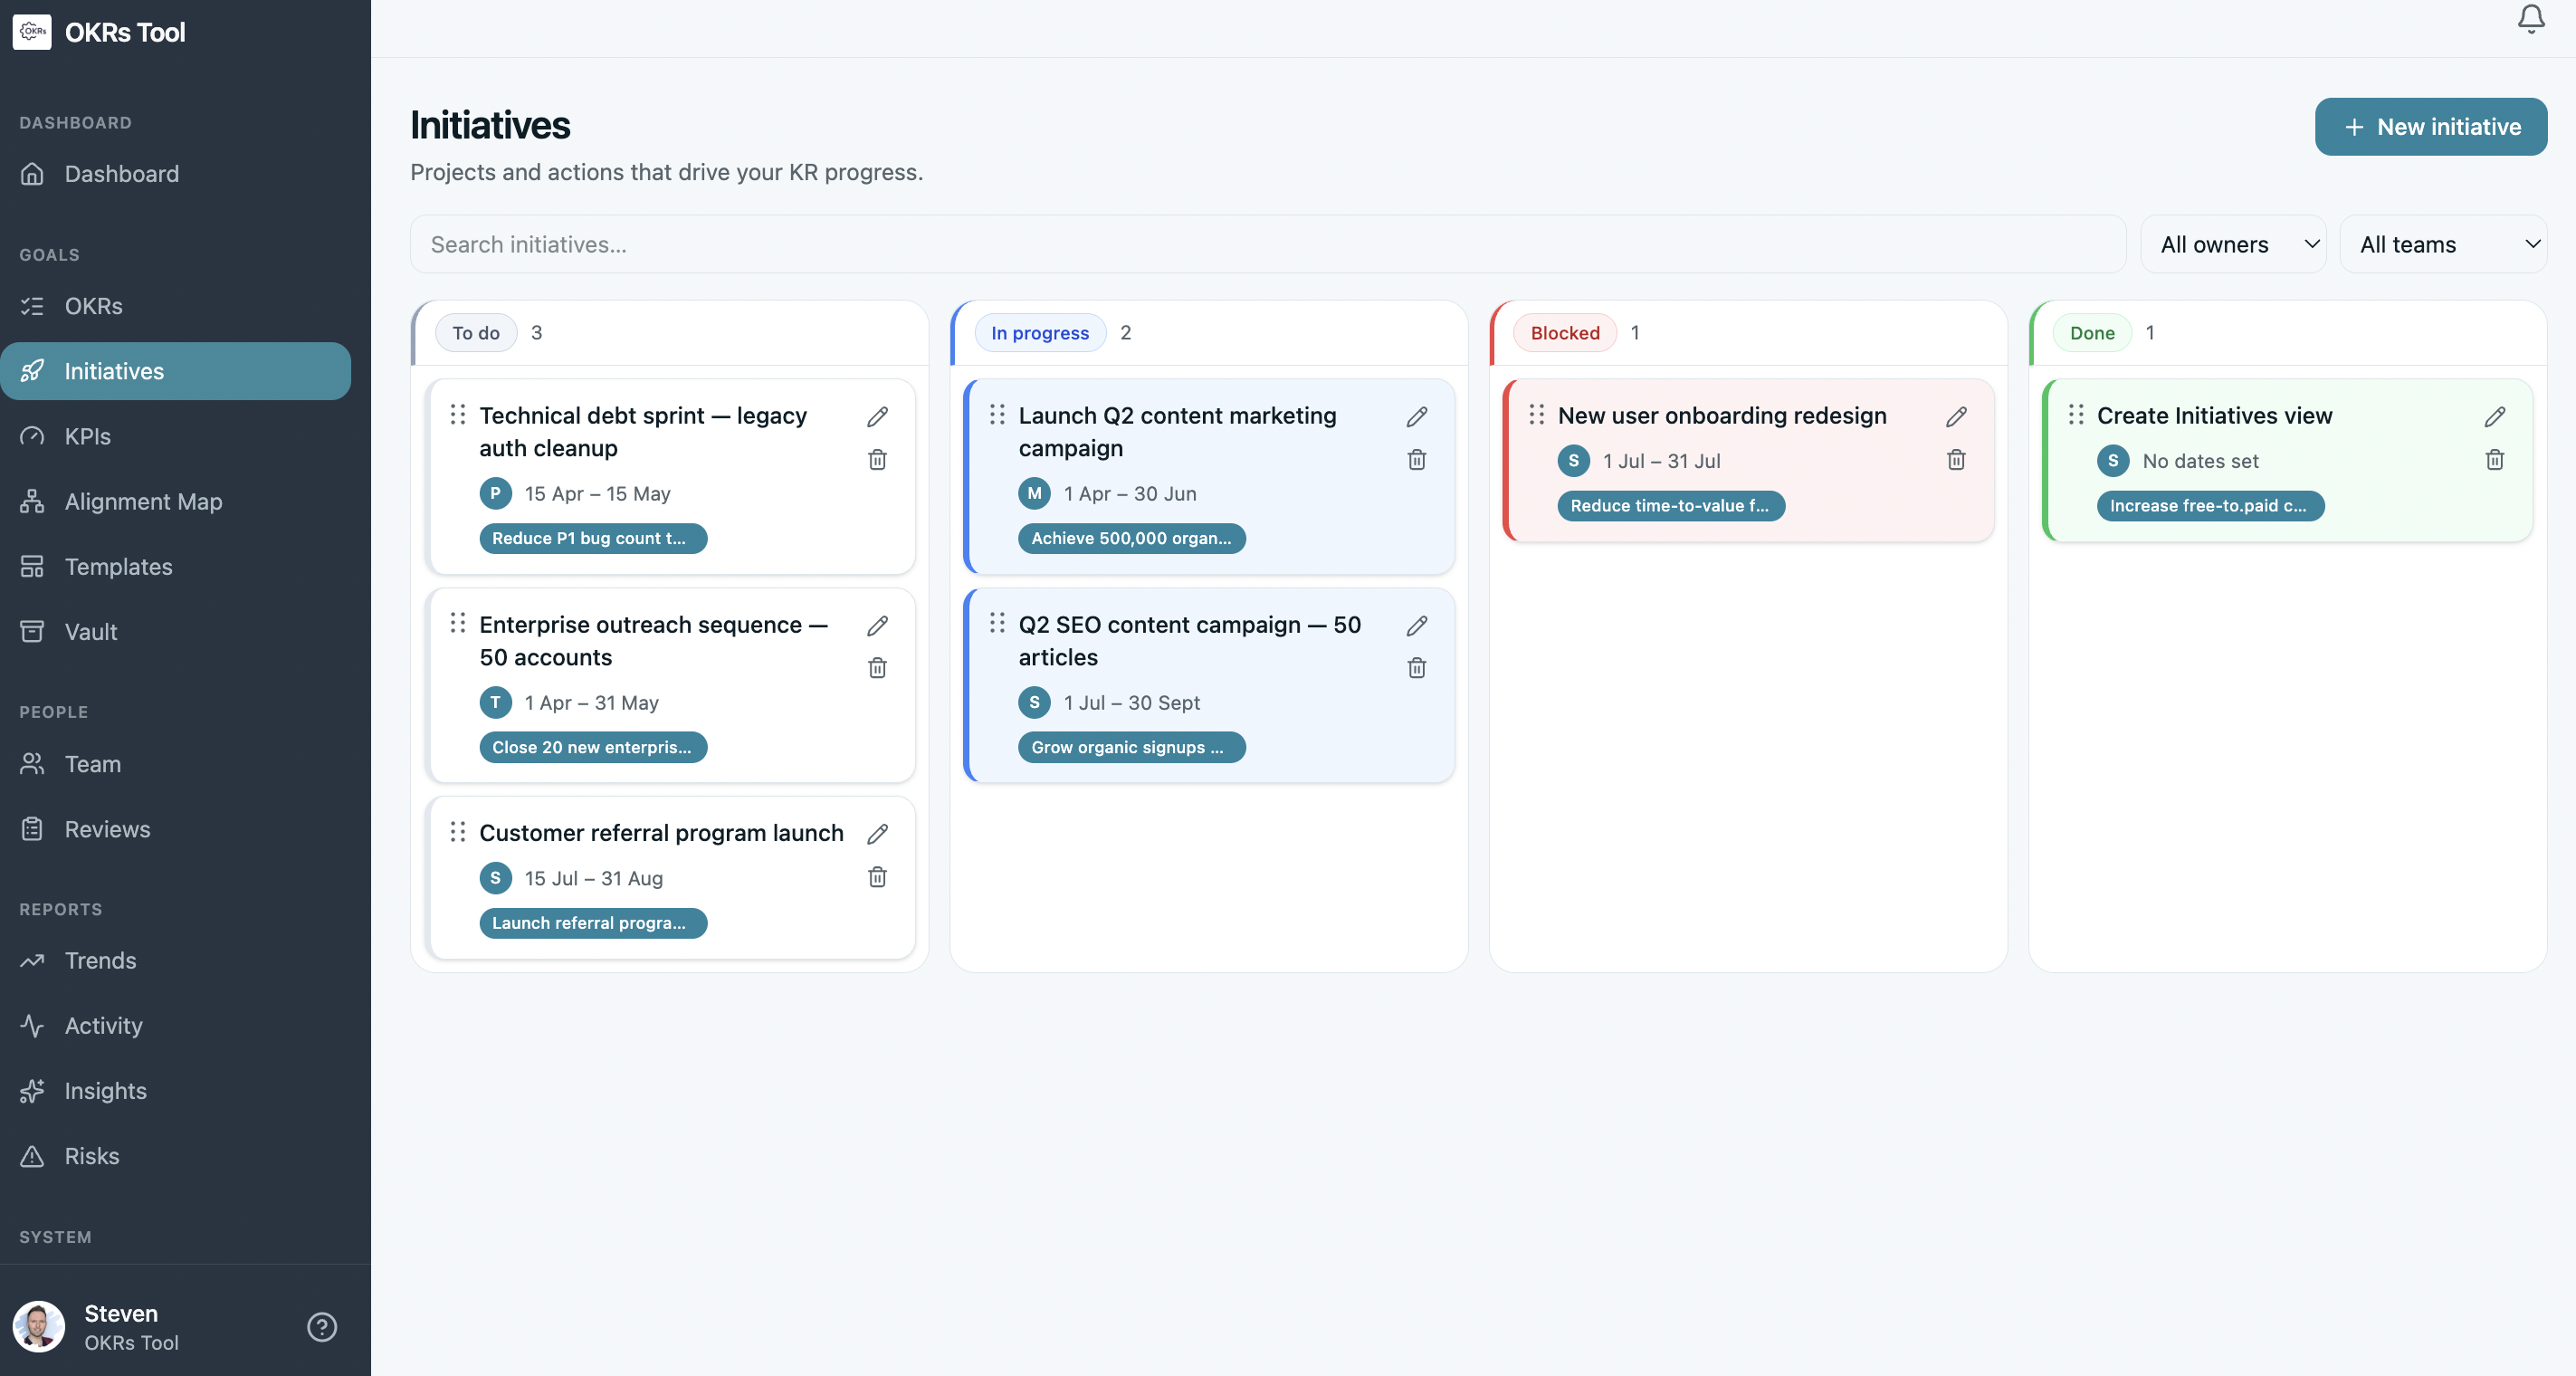Screen dimensions: 2576x1376
Task: Focus the Search initiatives field
Action: pos(1267,244)
